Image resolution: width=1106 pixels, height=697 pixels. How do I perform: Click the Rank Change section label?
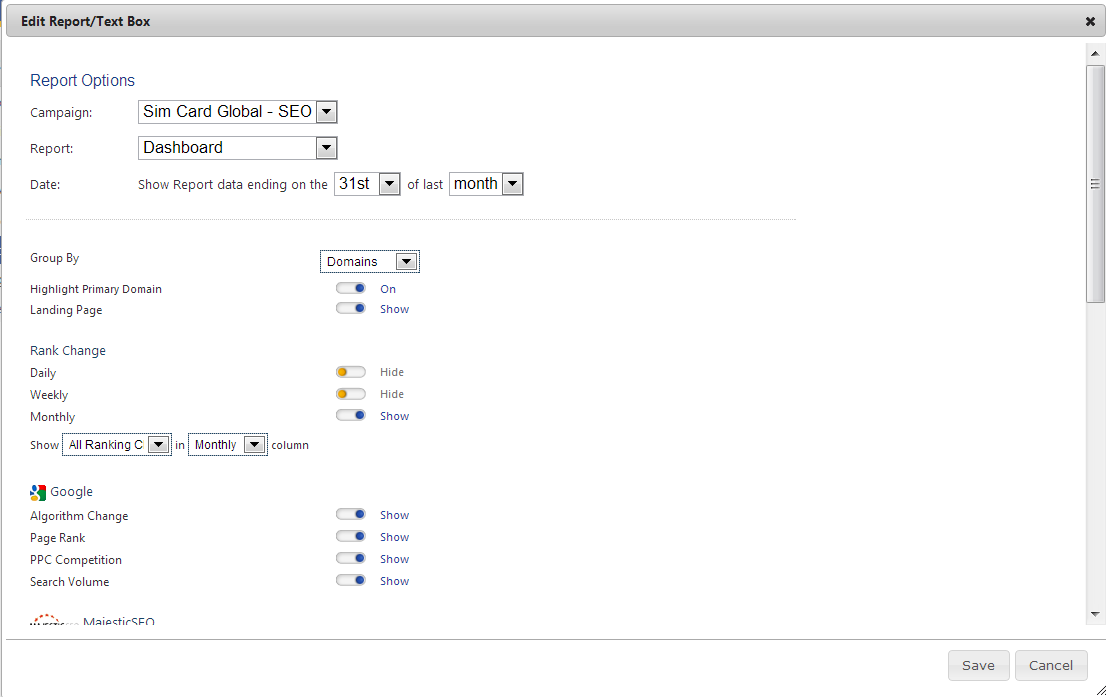click(x=68, y=351)
